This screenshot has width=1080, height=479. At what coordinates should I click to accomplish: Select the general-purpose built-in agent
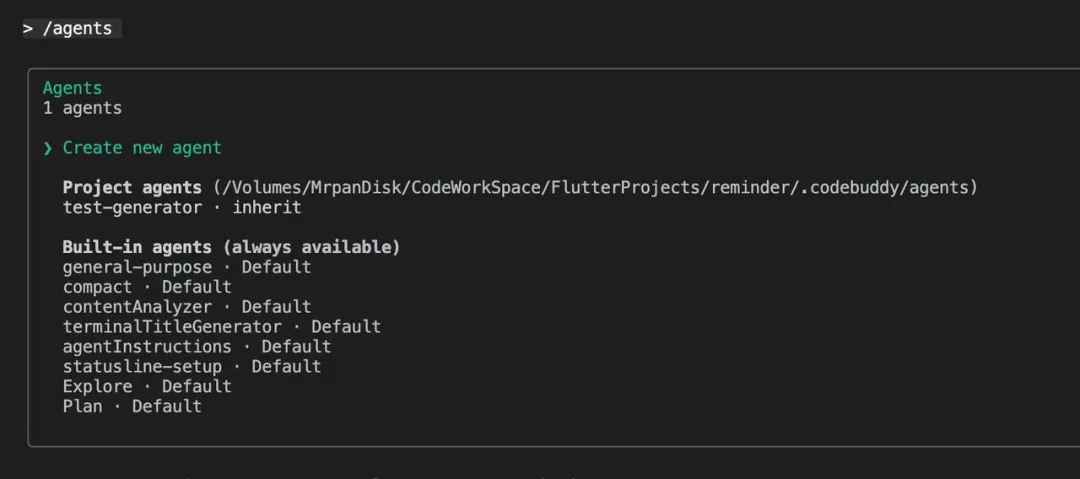click(x=137, y=267)
